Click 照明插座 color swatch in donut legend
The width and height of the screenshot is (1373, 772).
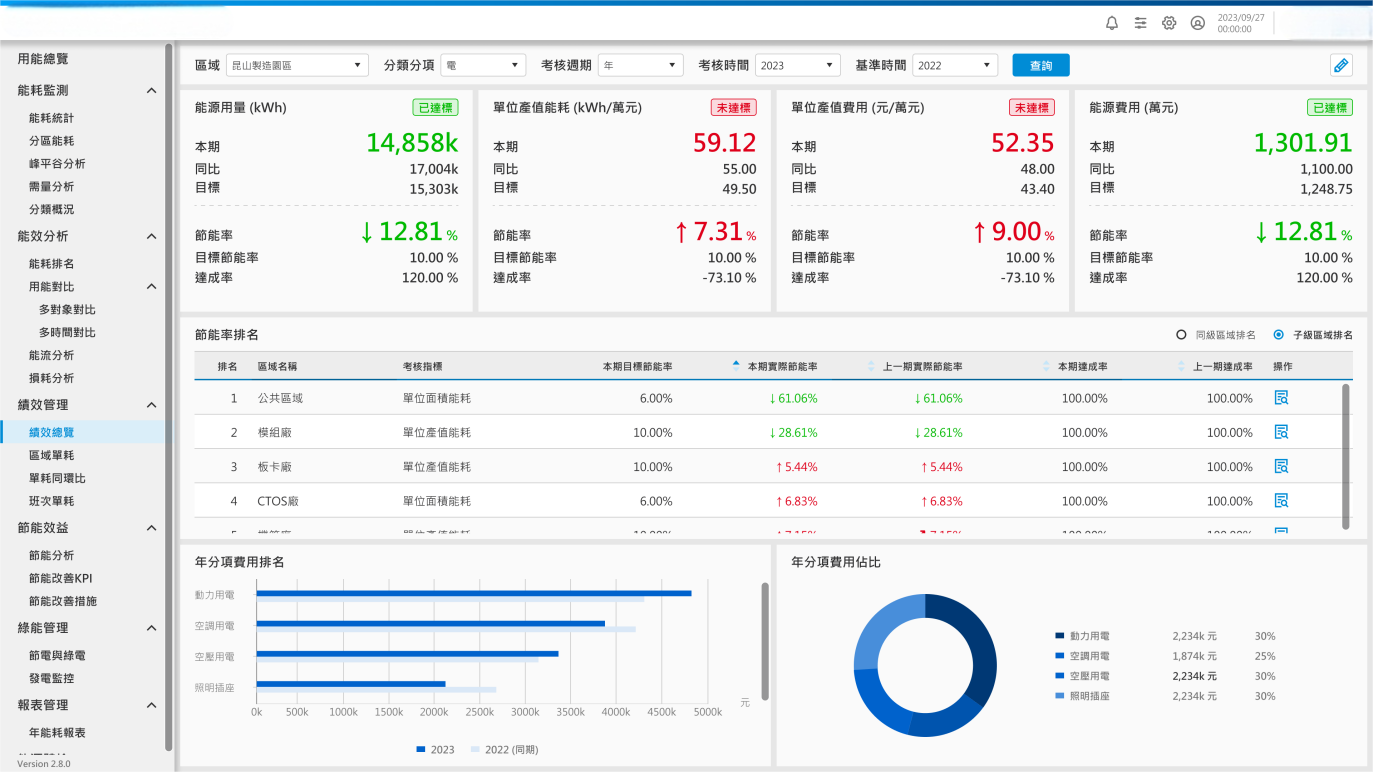(1060, 696)
